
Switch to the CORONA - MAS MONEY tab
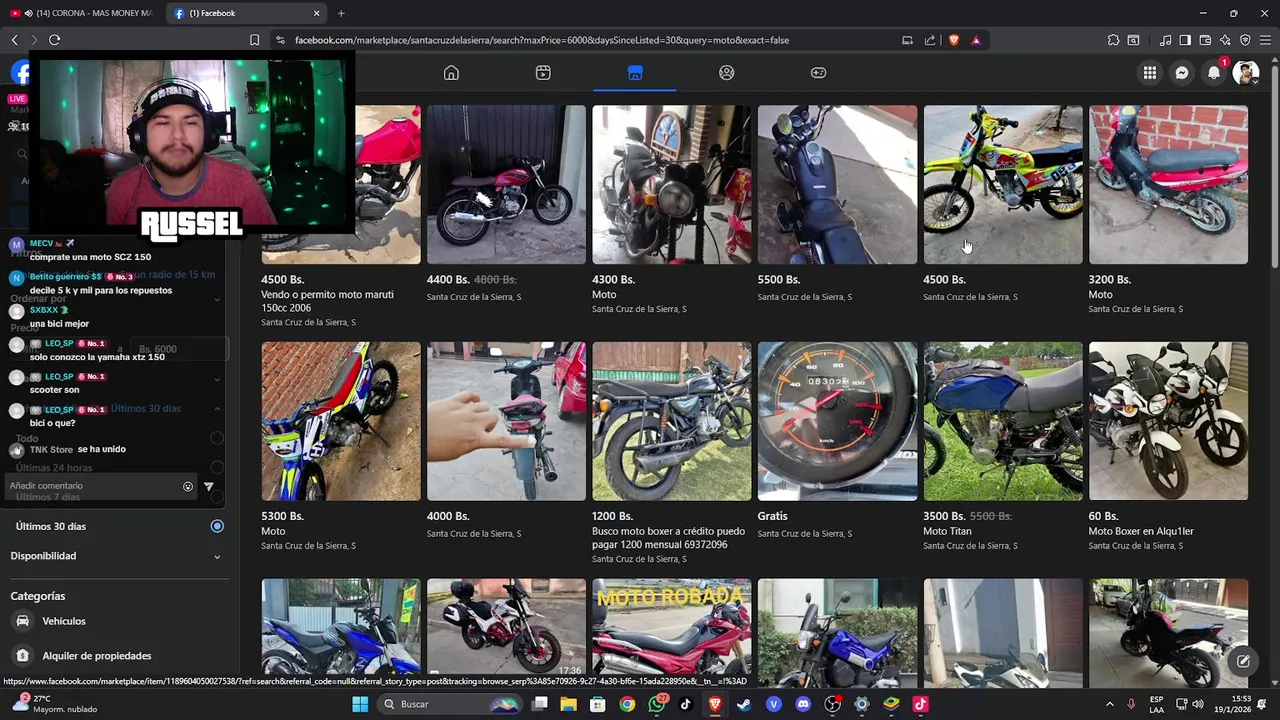(80, 13)
